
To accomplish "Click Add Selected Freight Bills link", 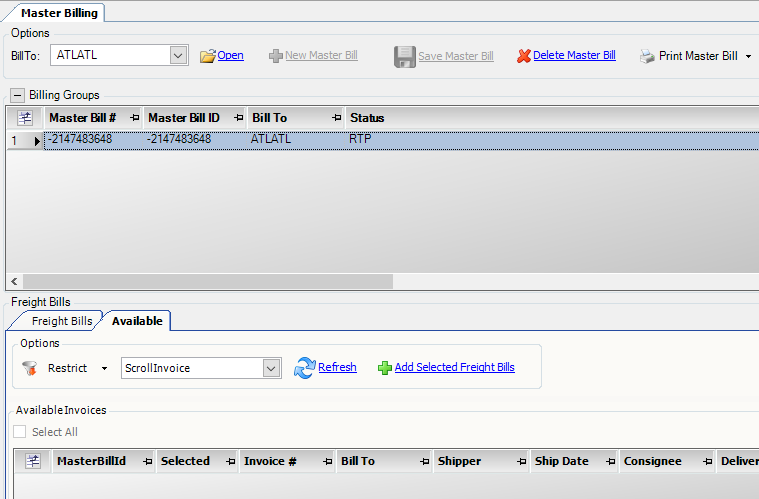I will tap(455, 367).
